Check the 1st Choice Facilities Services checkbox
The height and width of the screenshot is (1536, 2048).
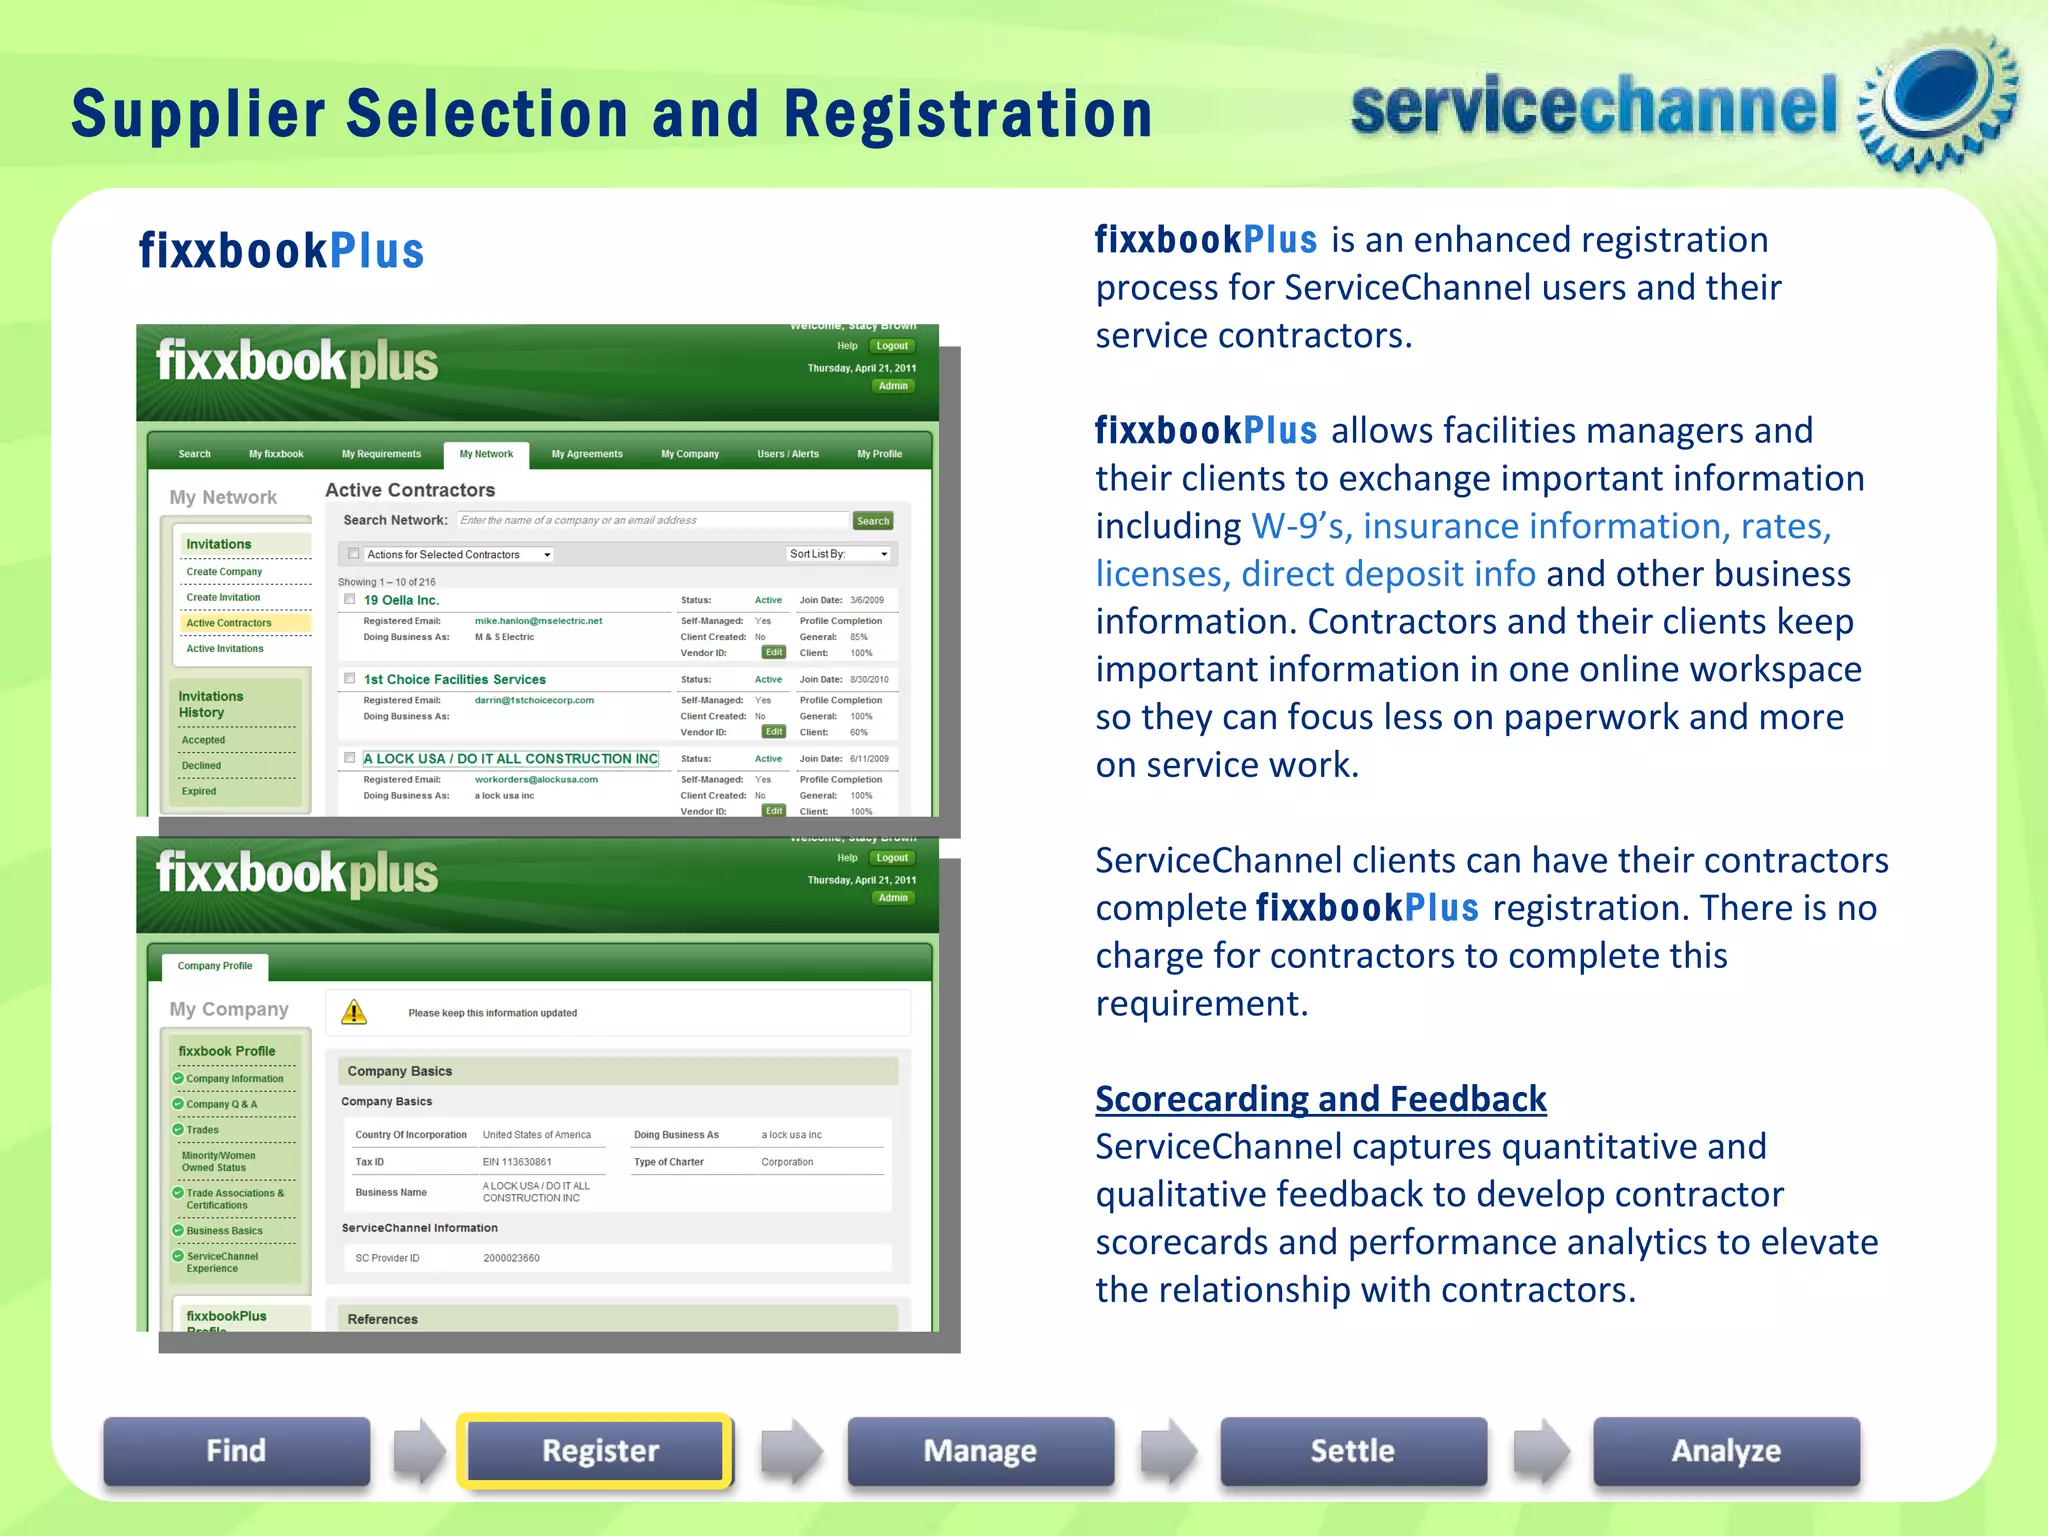point(350,678)
